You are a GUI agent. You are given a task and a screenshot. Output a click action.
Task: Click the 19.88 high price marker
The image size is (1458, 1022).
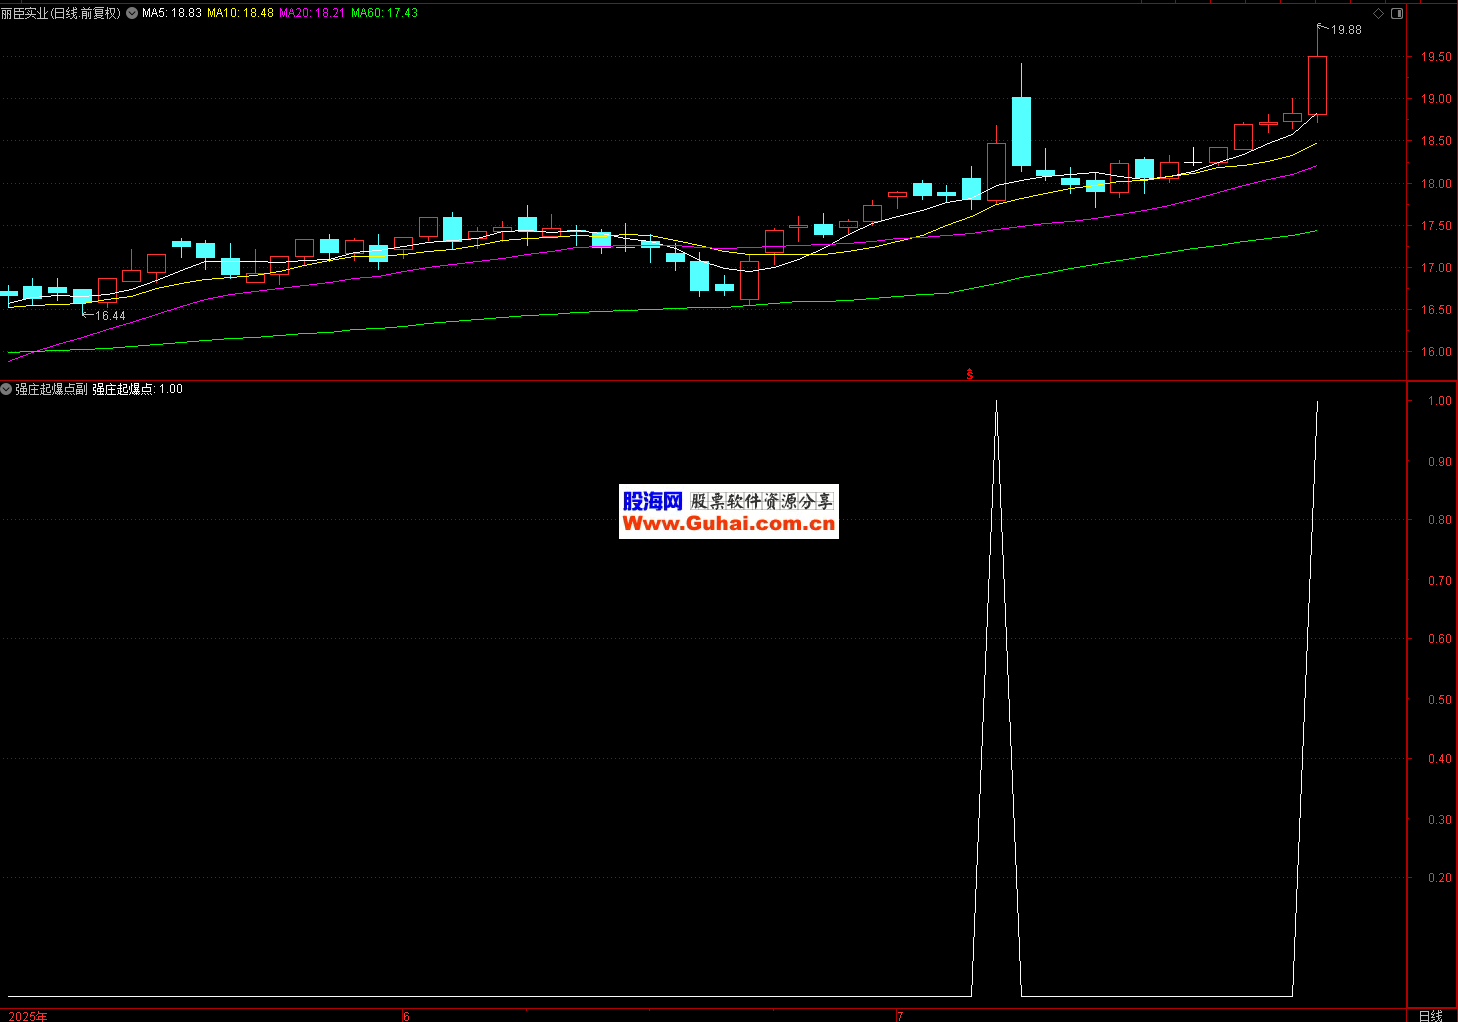(x=1346, y=30)
